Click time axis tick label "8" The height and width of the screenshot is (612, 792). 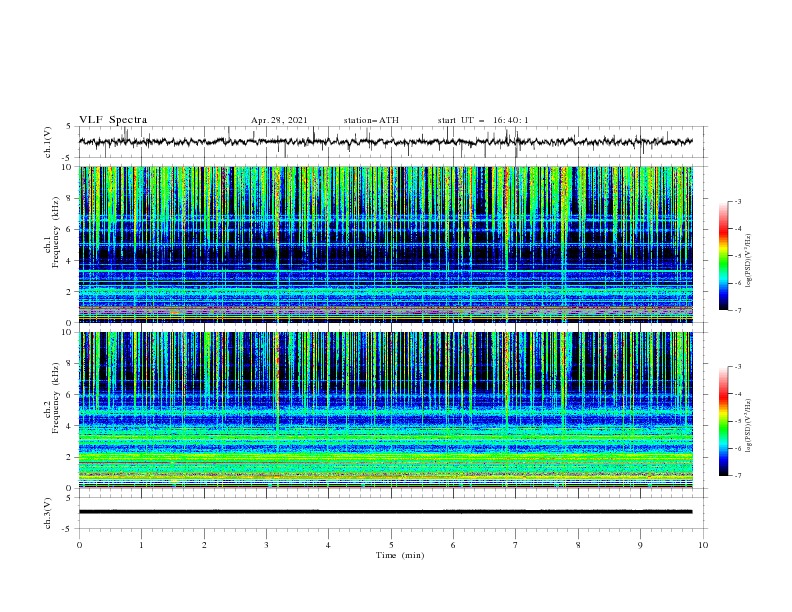pyautogui.click(x=578, y=545)
